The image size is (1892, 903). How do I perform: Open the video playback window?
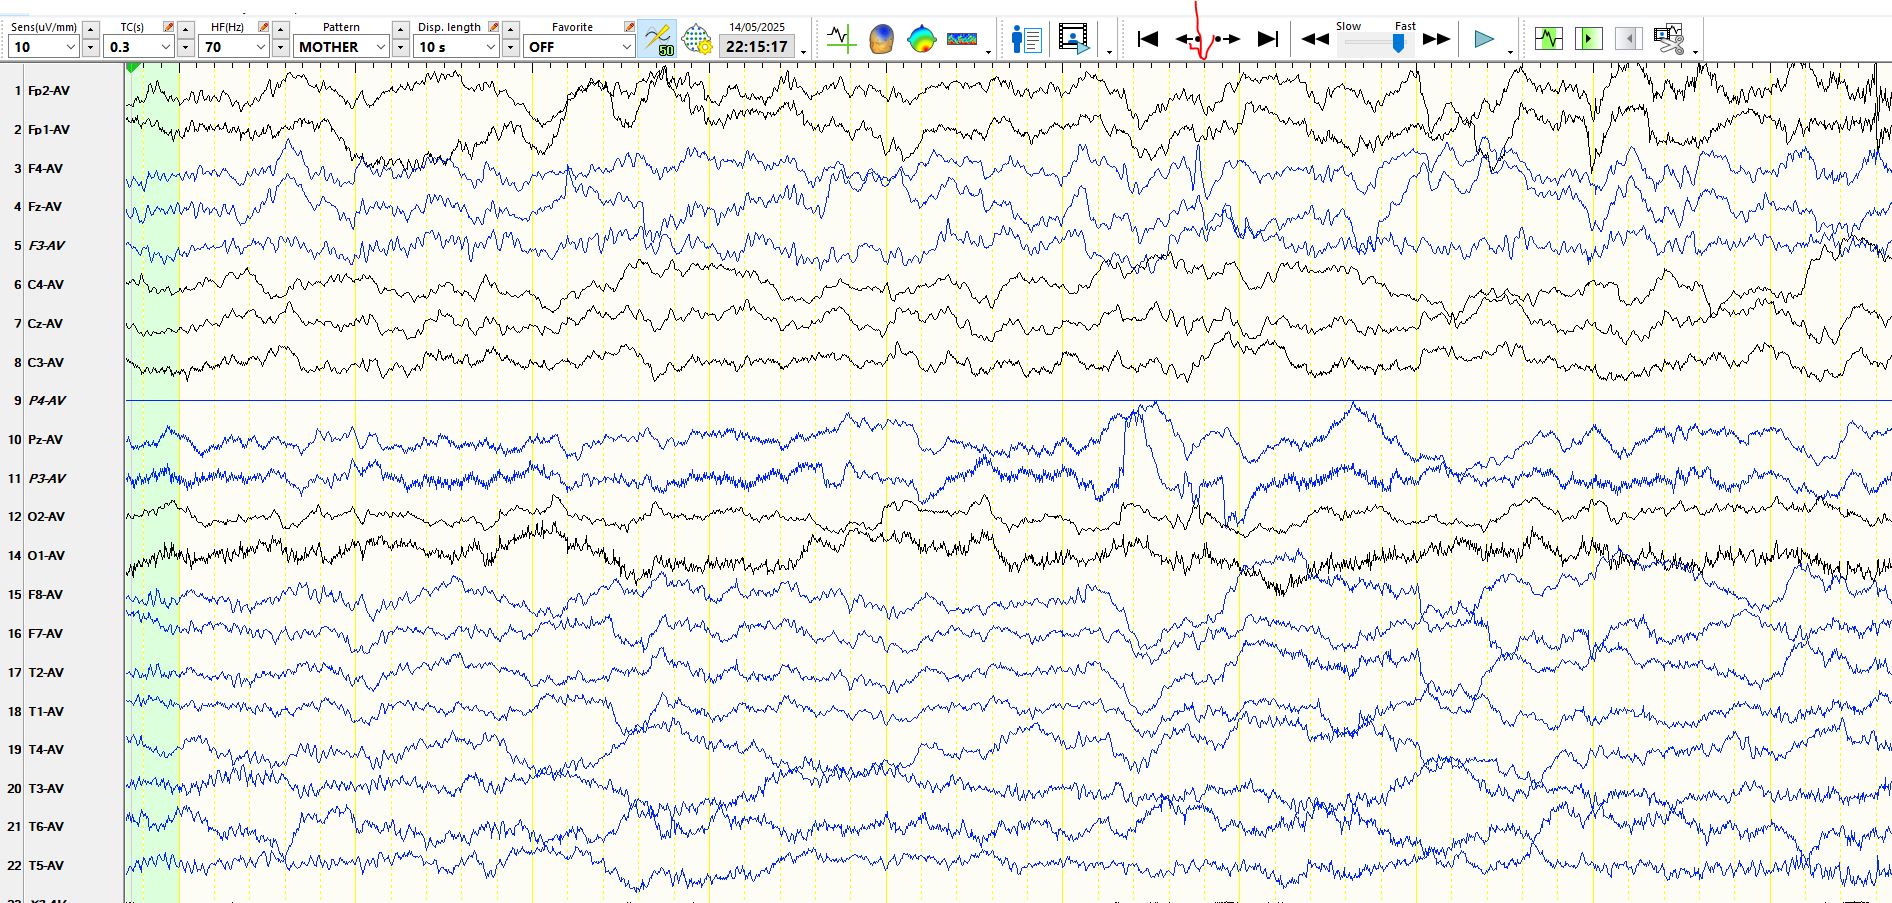click(1074, 39)
